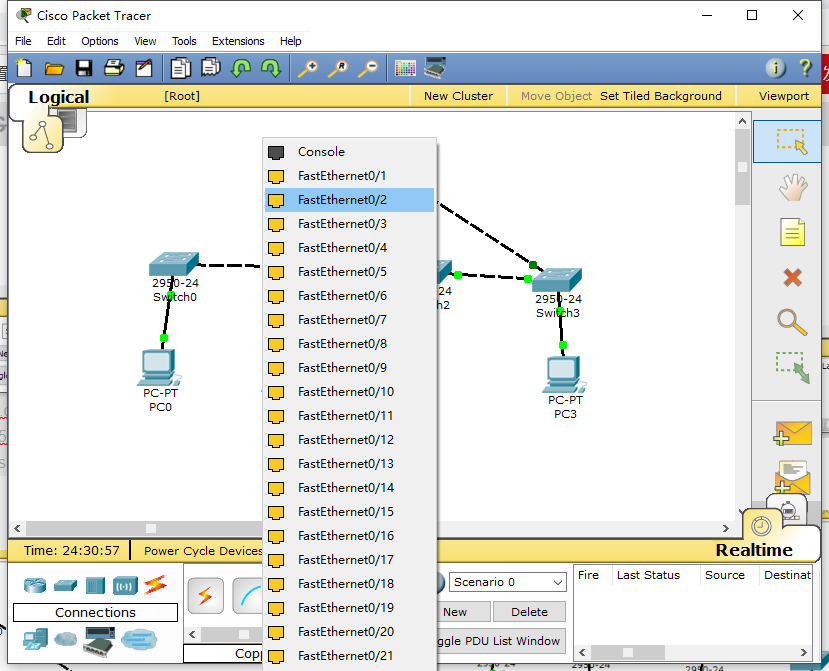Select WAN Emulation cloud icon

click(x=66, y=639)
